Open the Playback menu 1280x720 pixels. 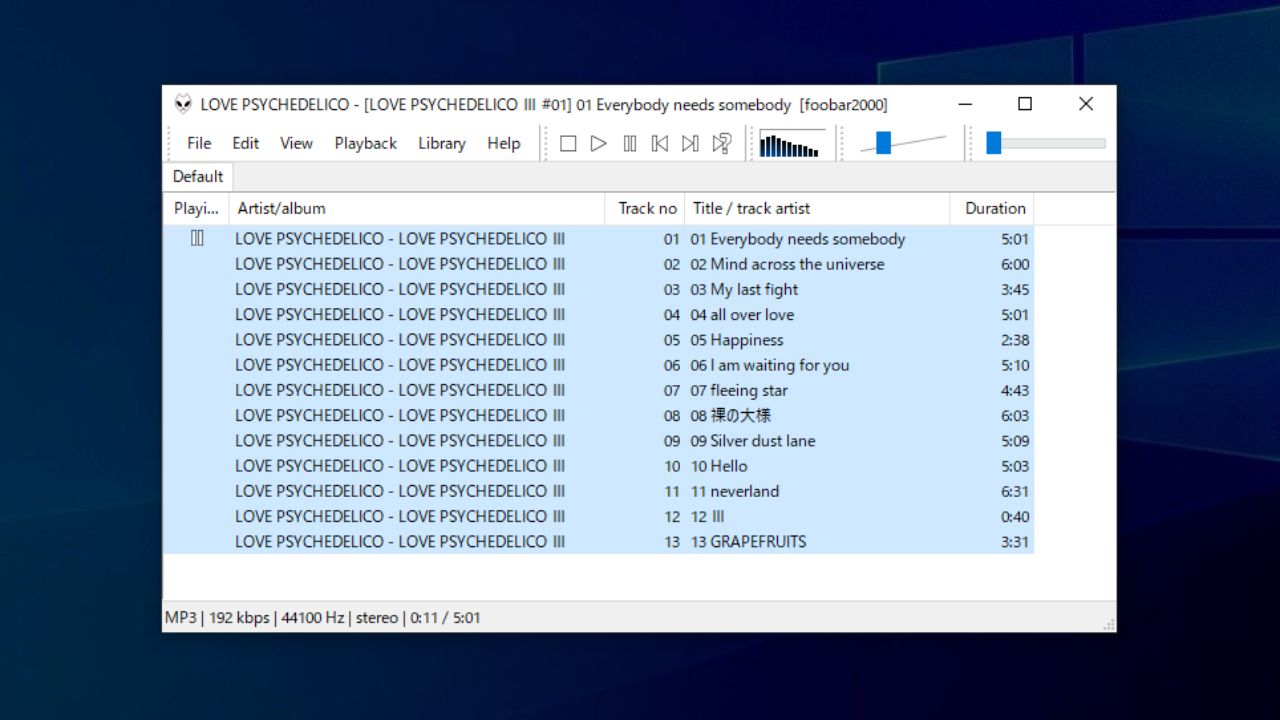tap(365, 143)
